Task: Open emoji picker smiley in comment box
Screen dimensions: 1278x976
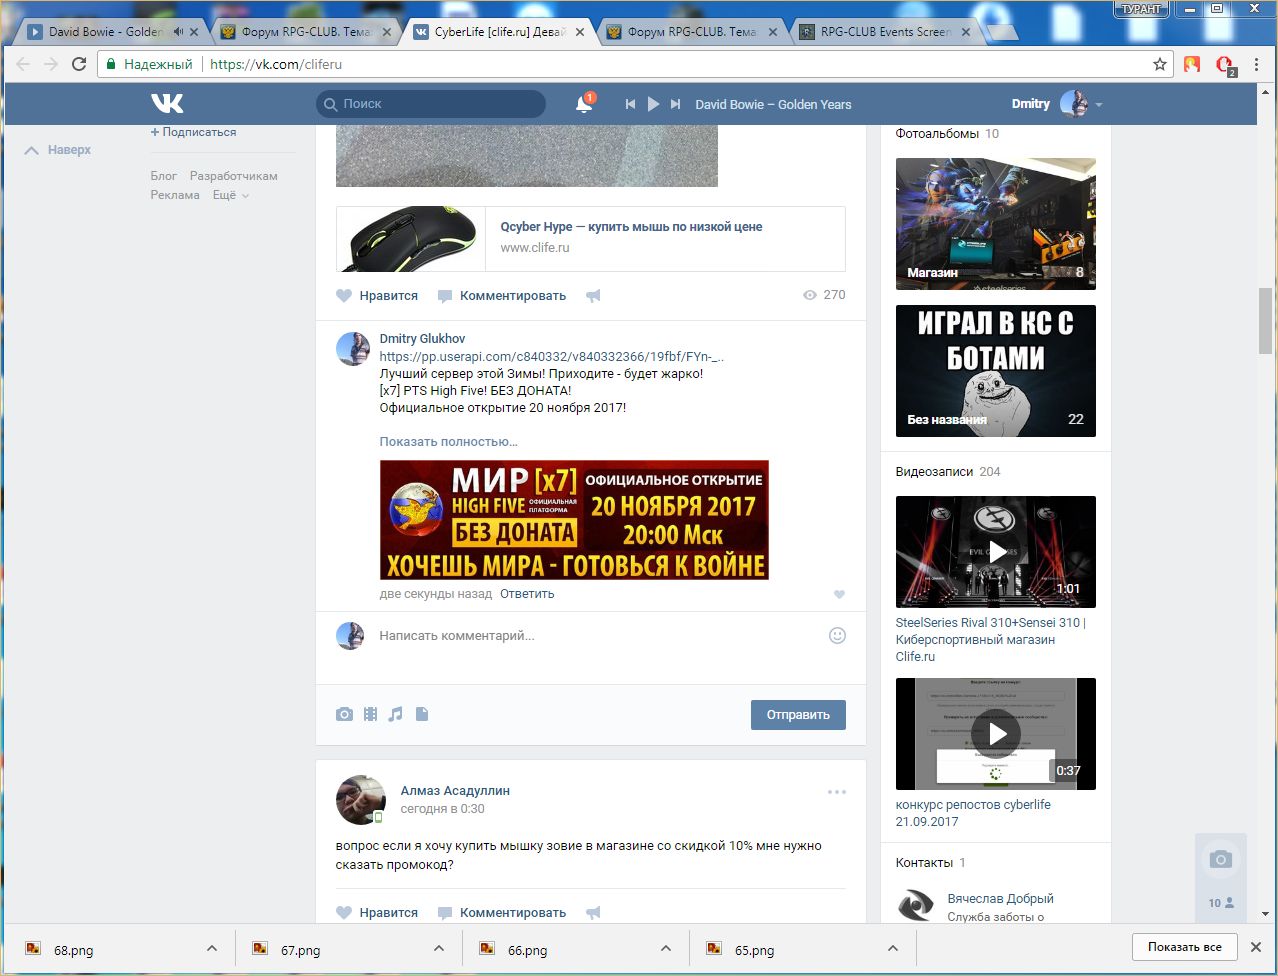Action: (x=838, y=635)
